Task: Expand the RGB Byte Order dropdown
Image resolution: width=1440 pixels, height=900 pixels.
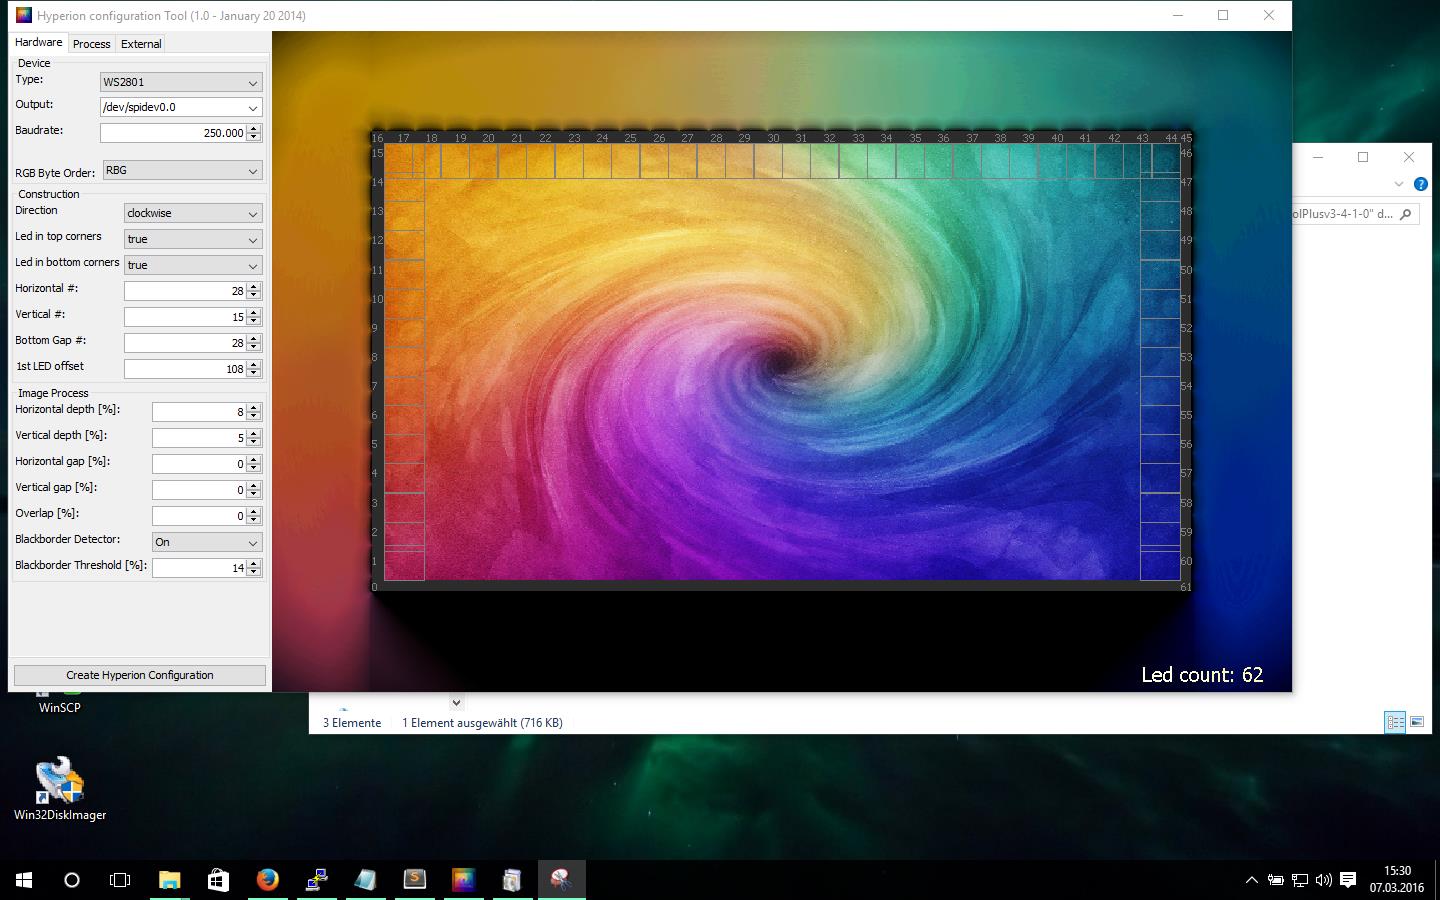Action: [x=181, y=171]
